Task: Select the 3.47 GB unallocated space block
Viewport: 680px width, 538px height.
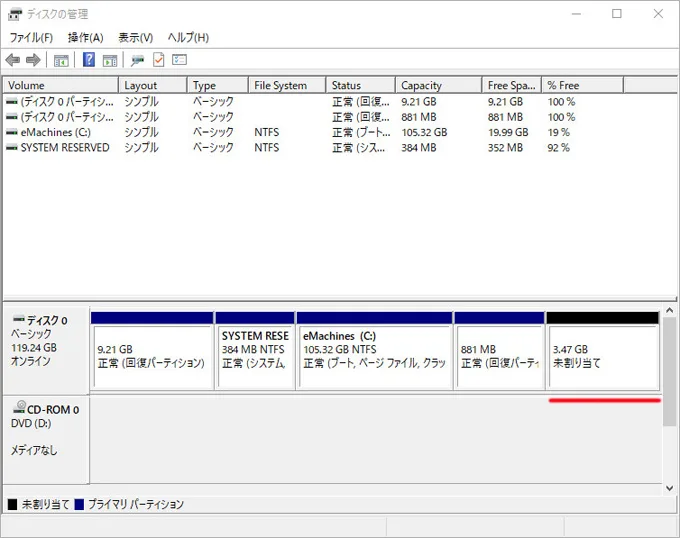Action: pyautogui.click(x=602, y=356)
